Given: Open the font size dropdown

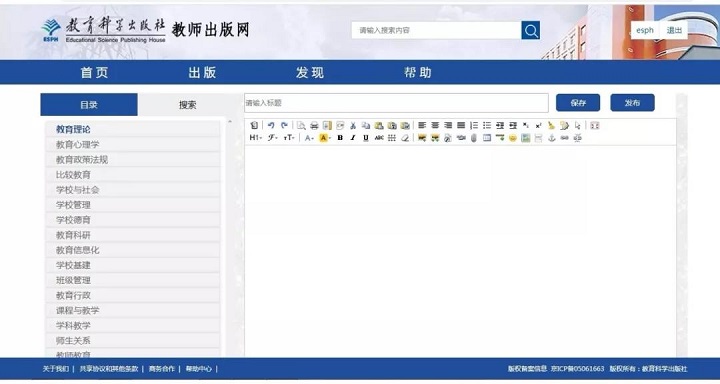Looking at the screenshot, I should (289, 138).
